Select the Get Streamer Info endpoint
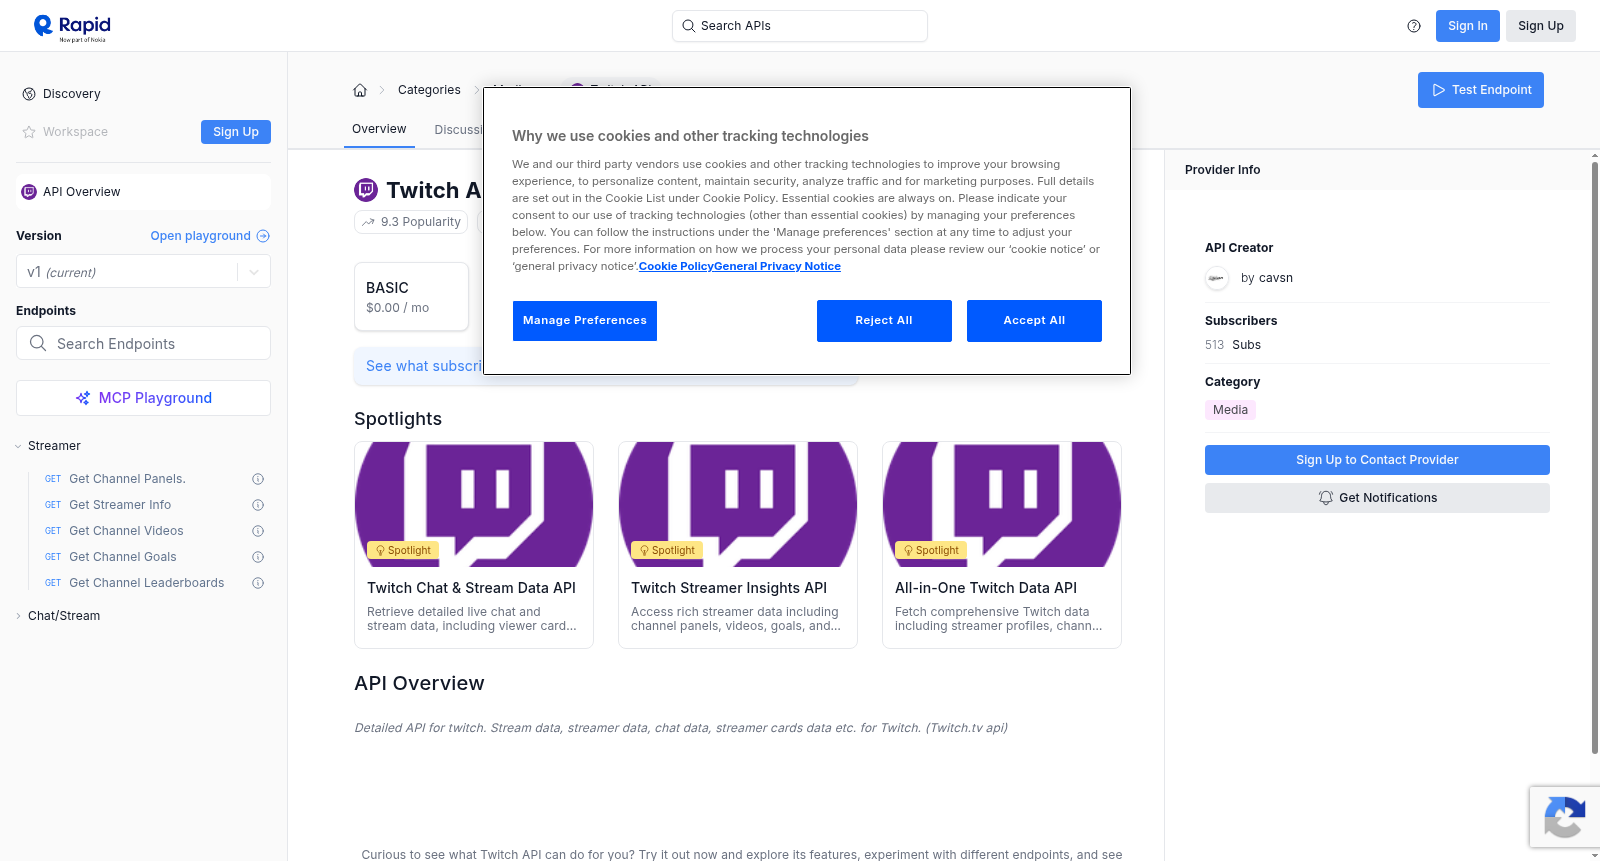The height and width of the screenshot is (861, 1600). pos(120,505)
